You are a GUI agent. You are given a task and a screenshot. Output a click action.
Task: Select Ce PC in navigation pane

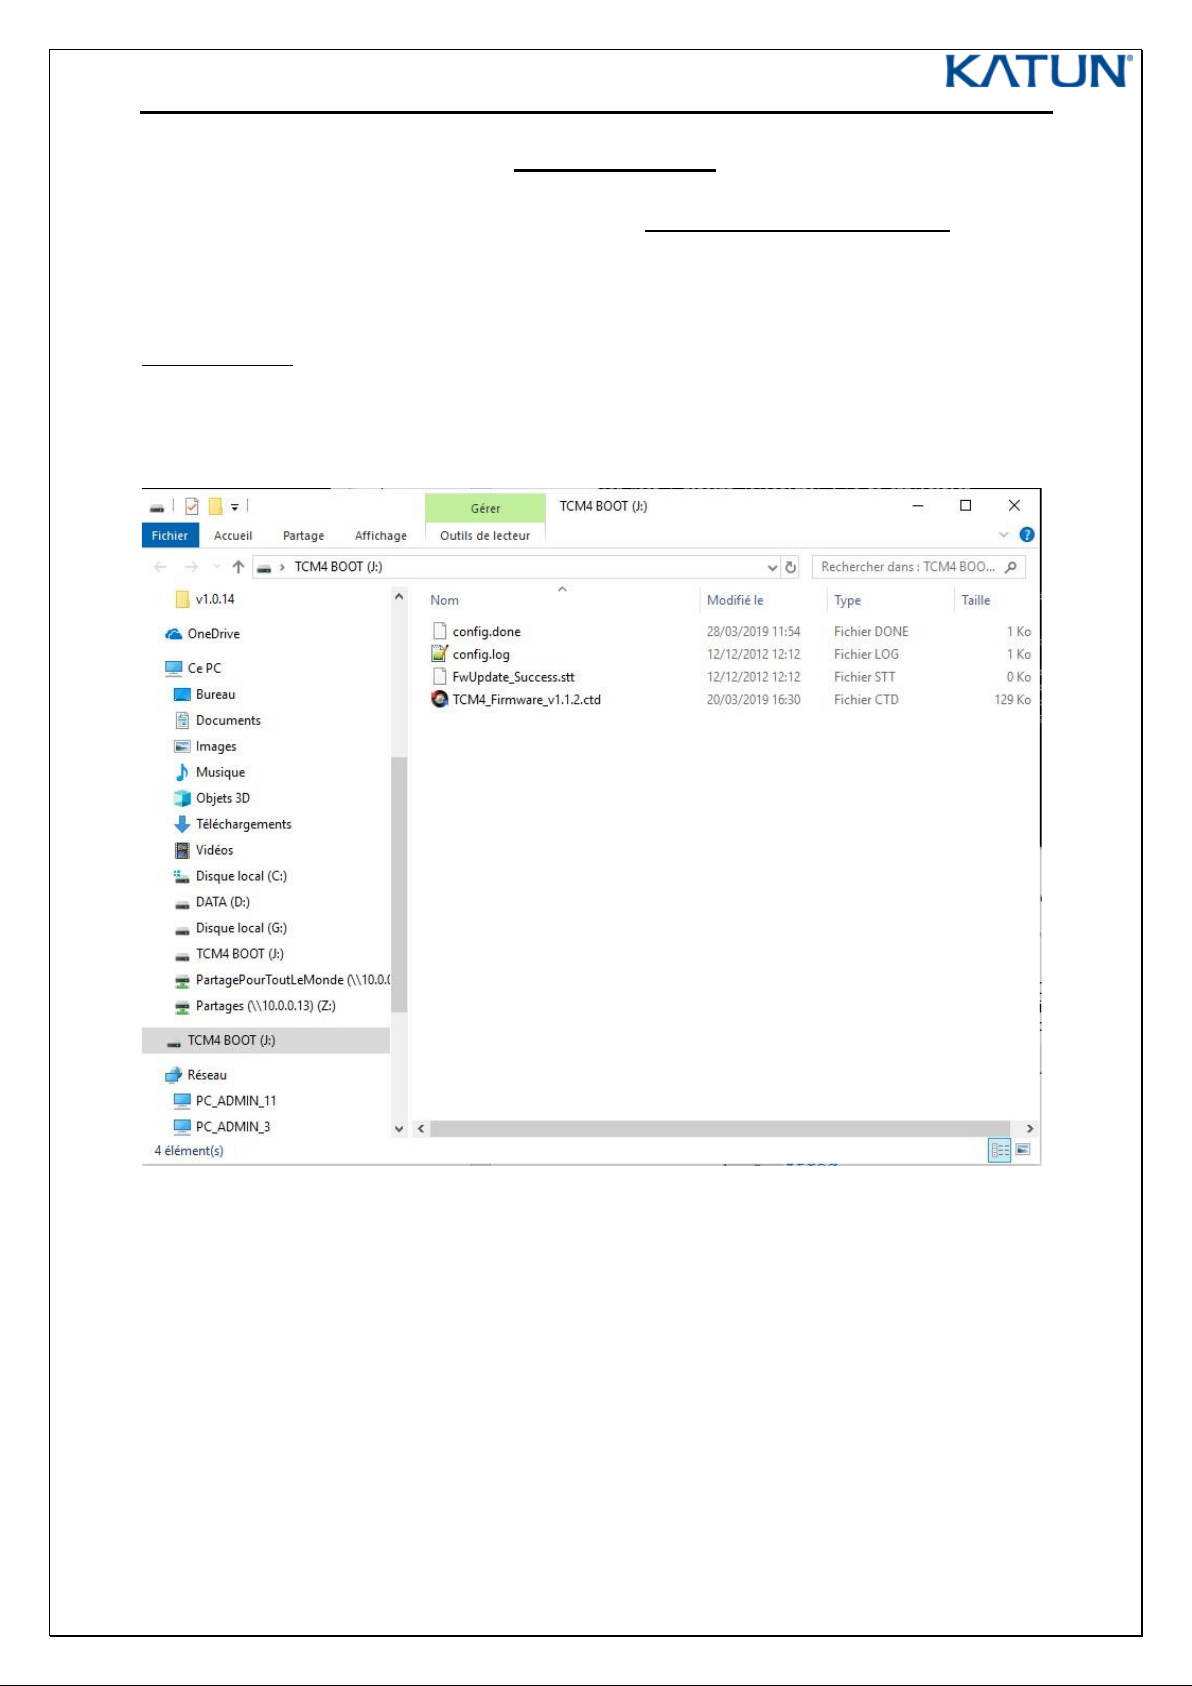[204, 668]
